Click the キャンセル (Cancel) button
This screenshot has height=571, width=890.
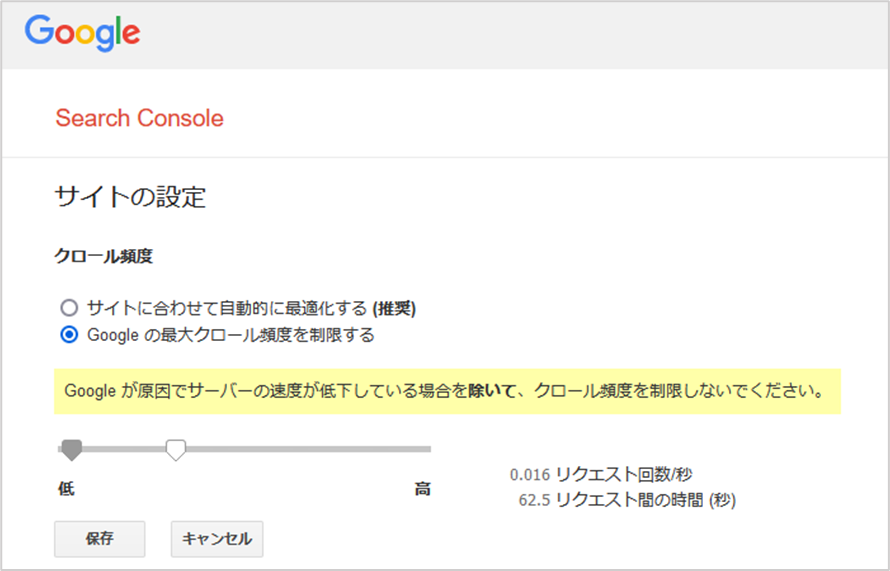tap(217, 539)
